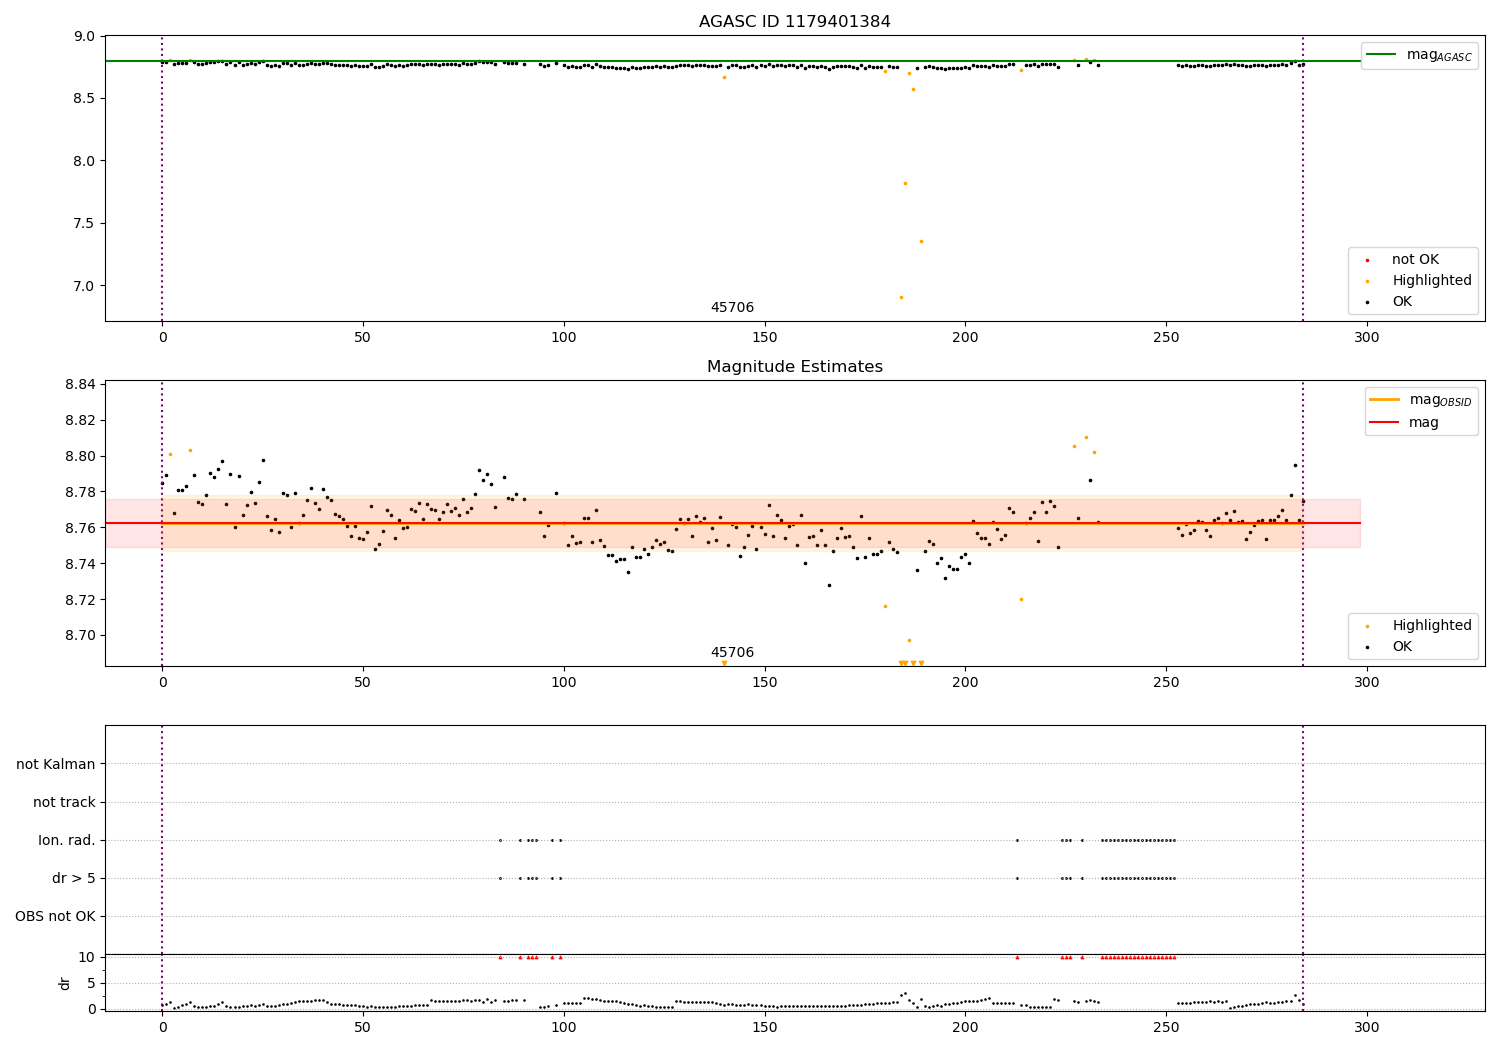The image size is (1500, 1050).
Task: Click the 'not track' row label
Action: pyautogui.click(x=64, y=803)
